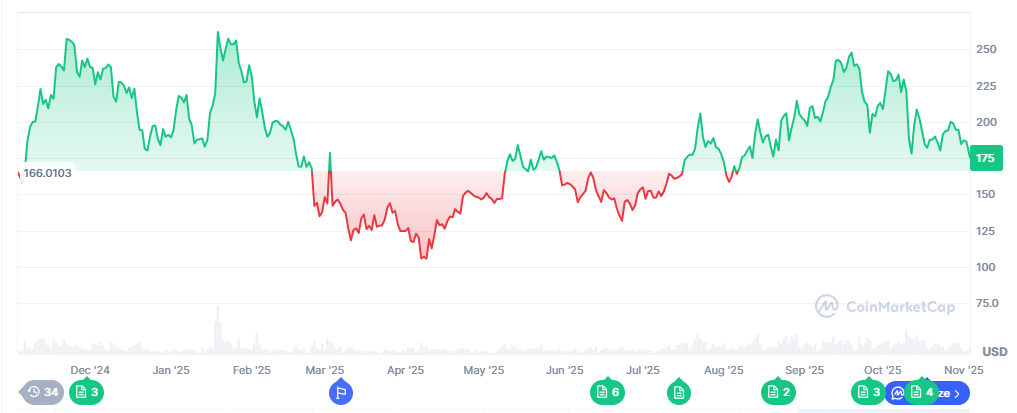Click the green current price tag 175

point(985,159)
